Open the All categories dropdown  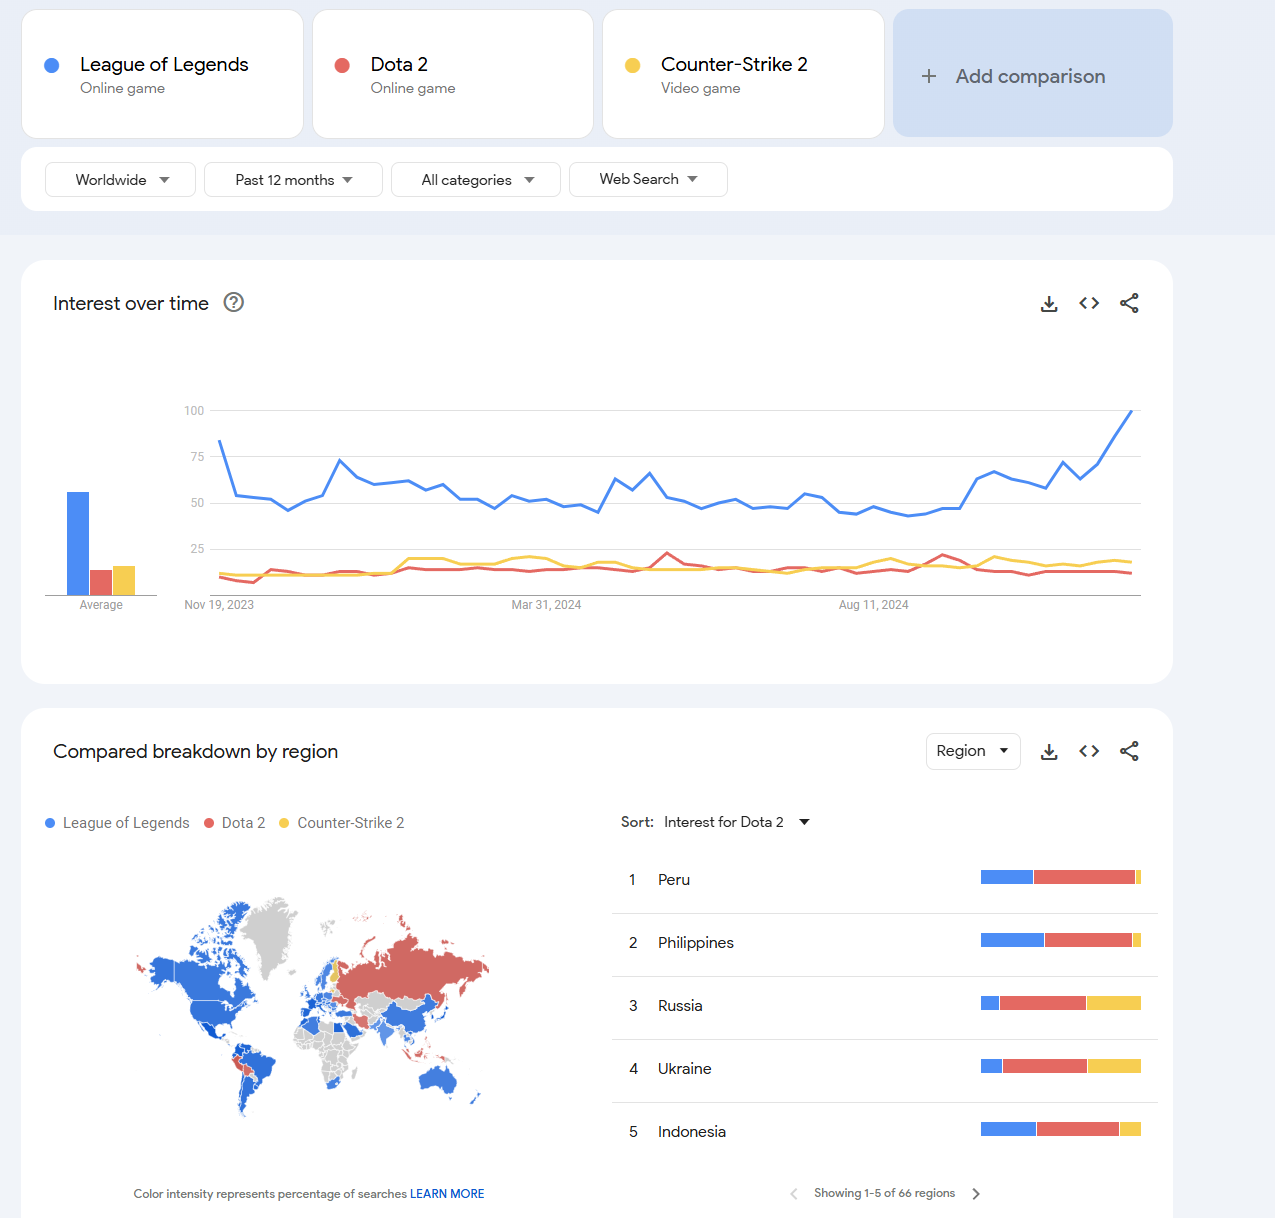coord(476,180)
